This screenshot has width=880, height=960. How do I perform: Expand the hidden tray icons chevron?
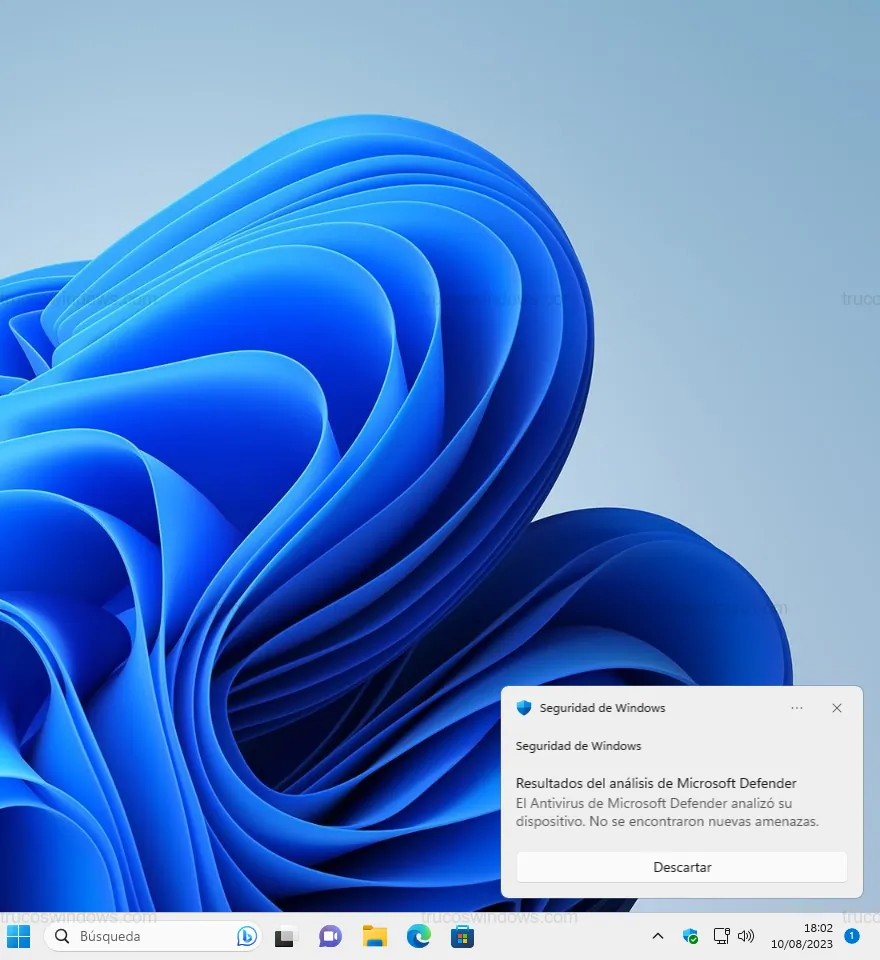(x=657, y=937)
